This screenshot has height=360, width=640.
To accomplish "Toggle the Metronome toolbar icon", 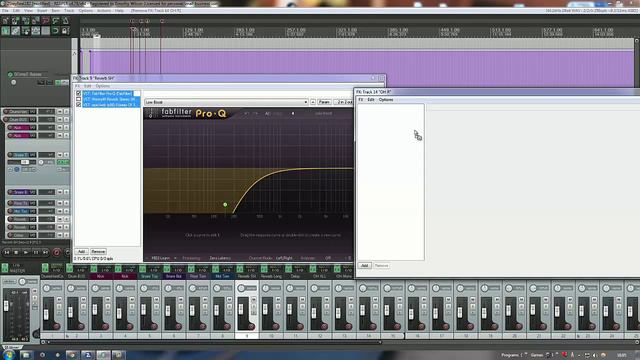I will point(65,20).
